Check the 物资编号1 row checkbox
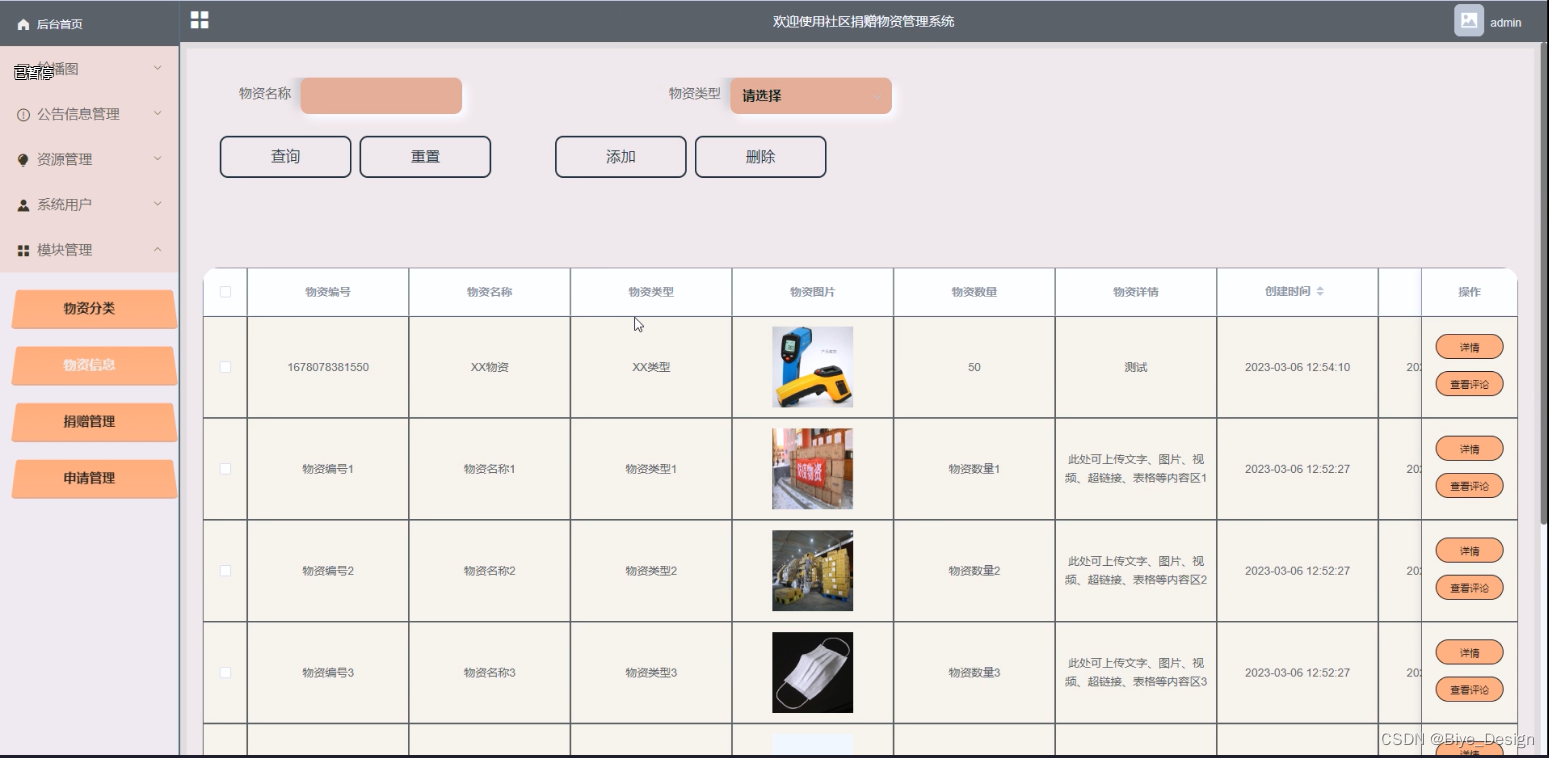Viewport: 1549px width, 758px height. coord(225,469)
